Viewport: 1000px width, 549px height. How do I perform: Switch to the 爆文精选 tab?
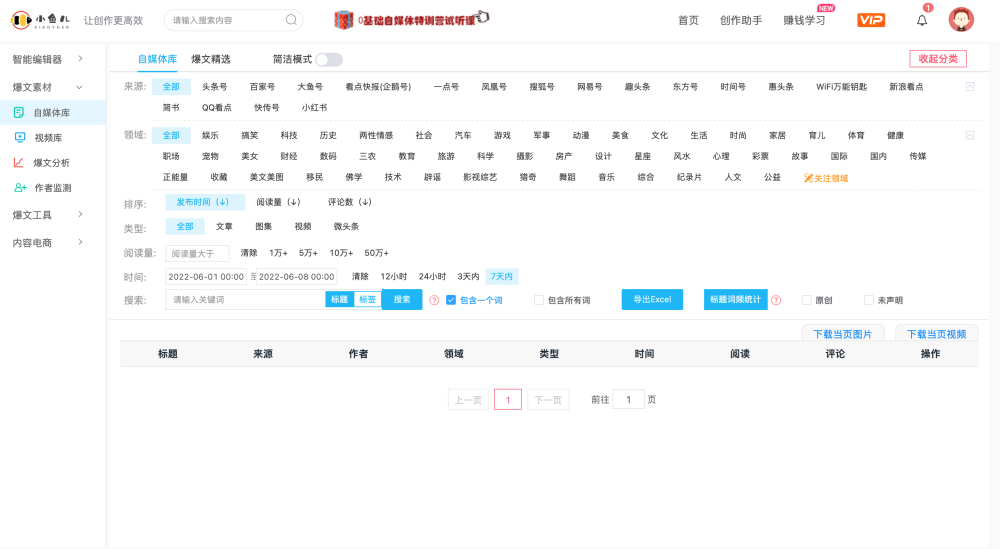coord(210,59)
